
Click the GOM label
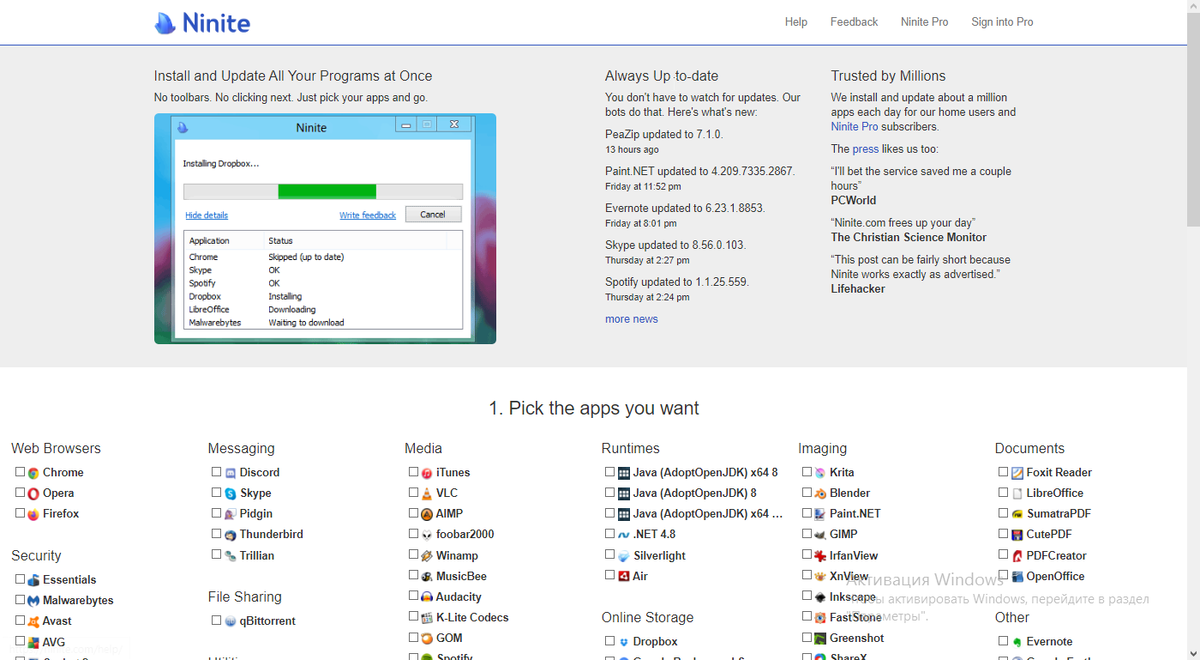point(449,638)
